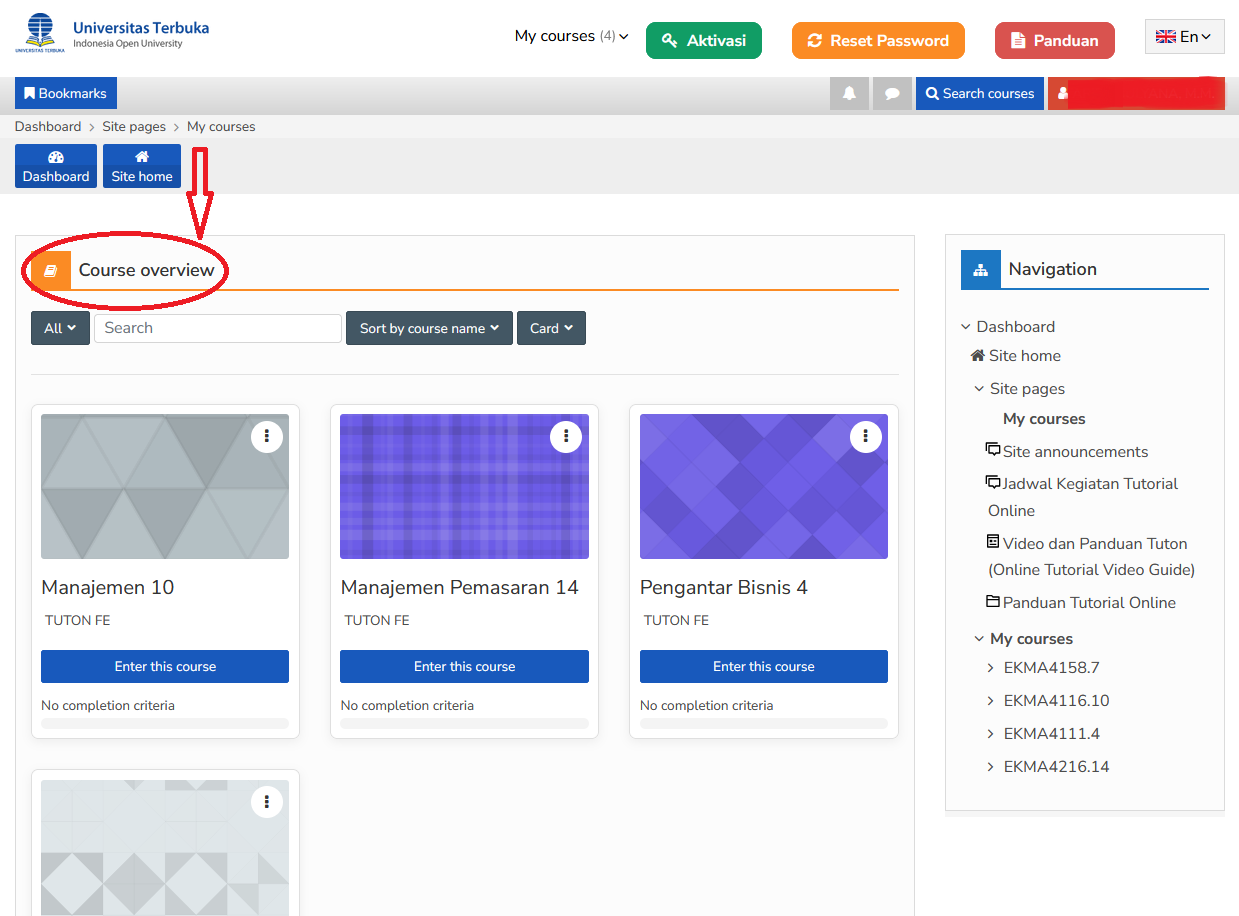Open options menu for Pengantar Bisnis 4
This screenshot has height=916, width=1239.
coord(865,436)
